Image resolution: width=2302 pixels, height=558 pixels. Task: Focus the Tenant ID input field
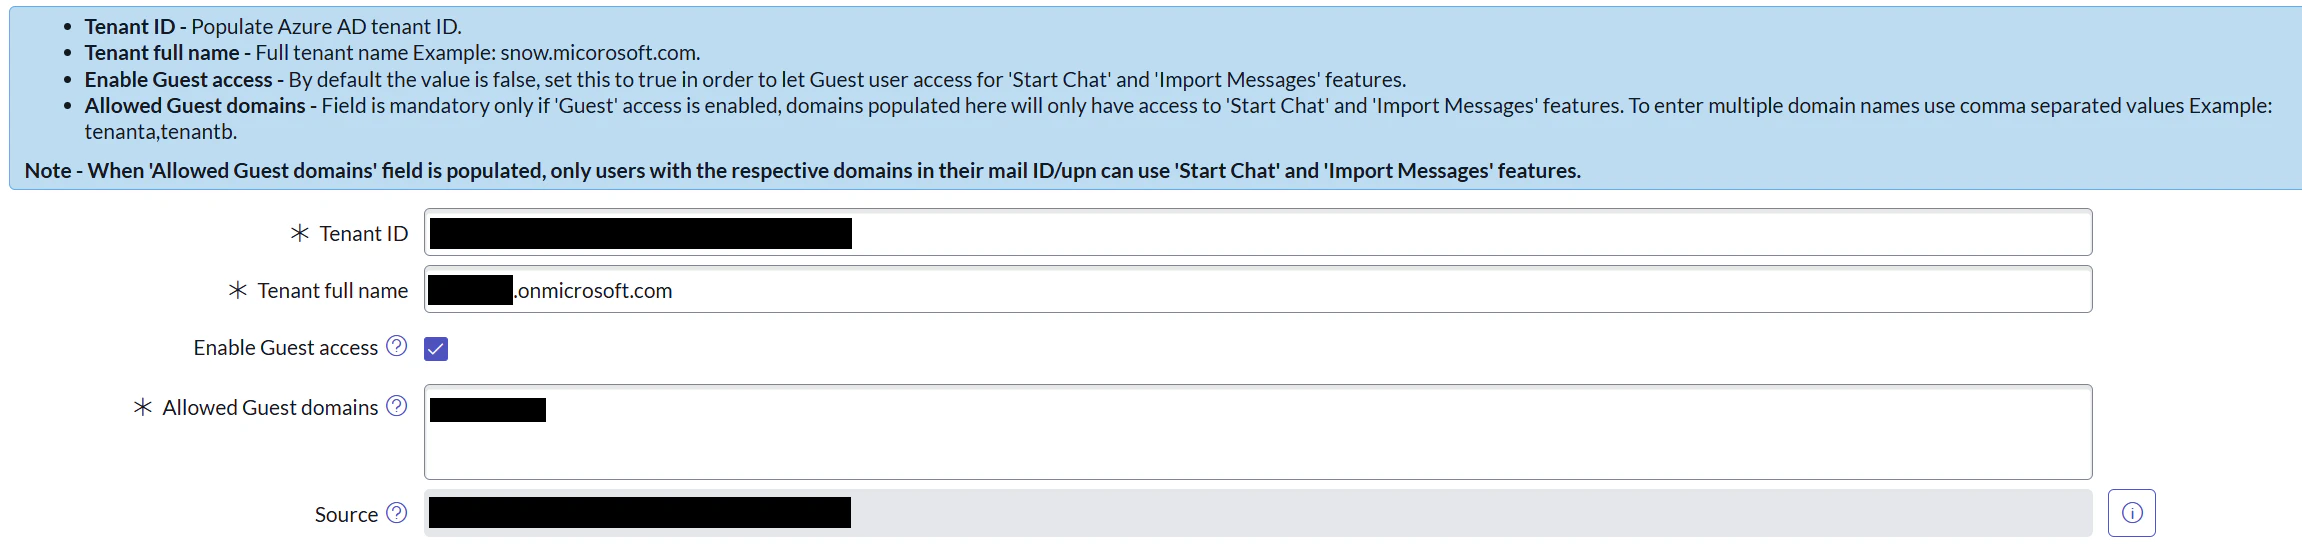tap(1258, 232)
